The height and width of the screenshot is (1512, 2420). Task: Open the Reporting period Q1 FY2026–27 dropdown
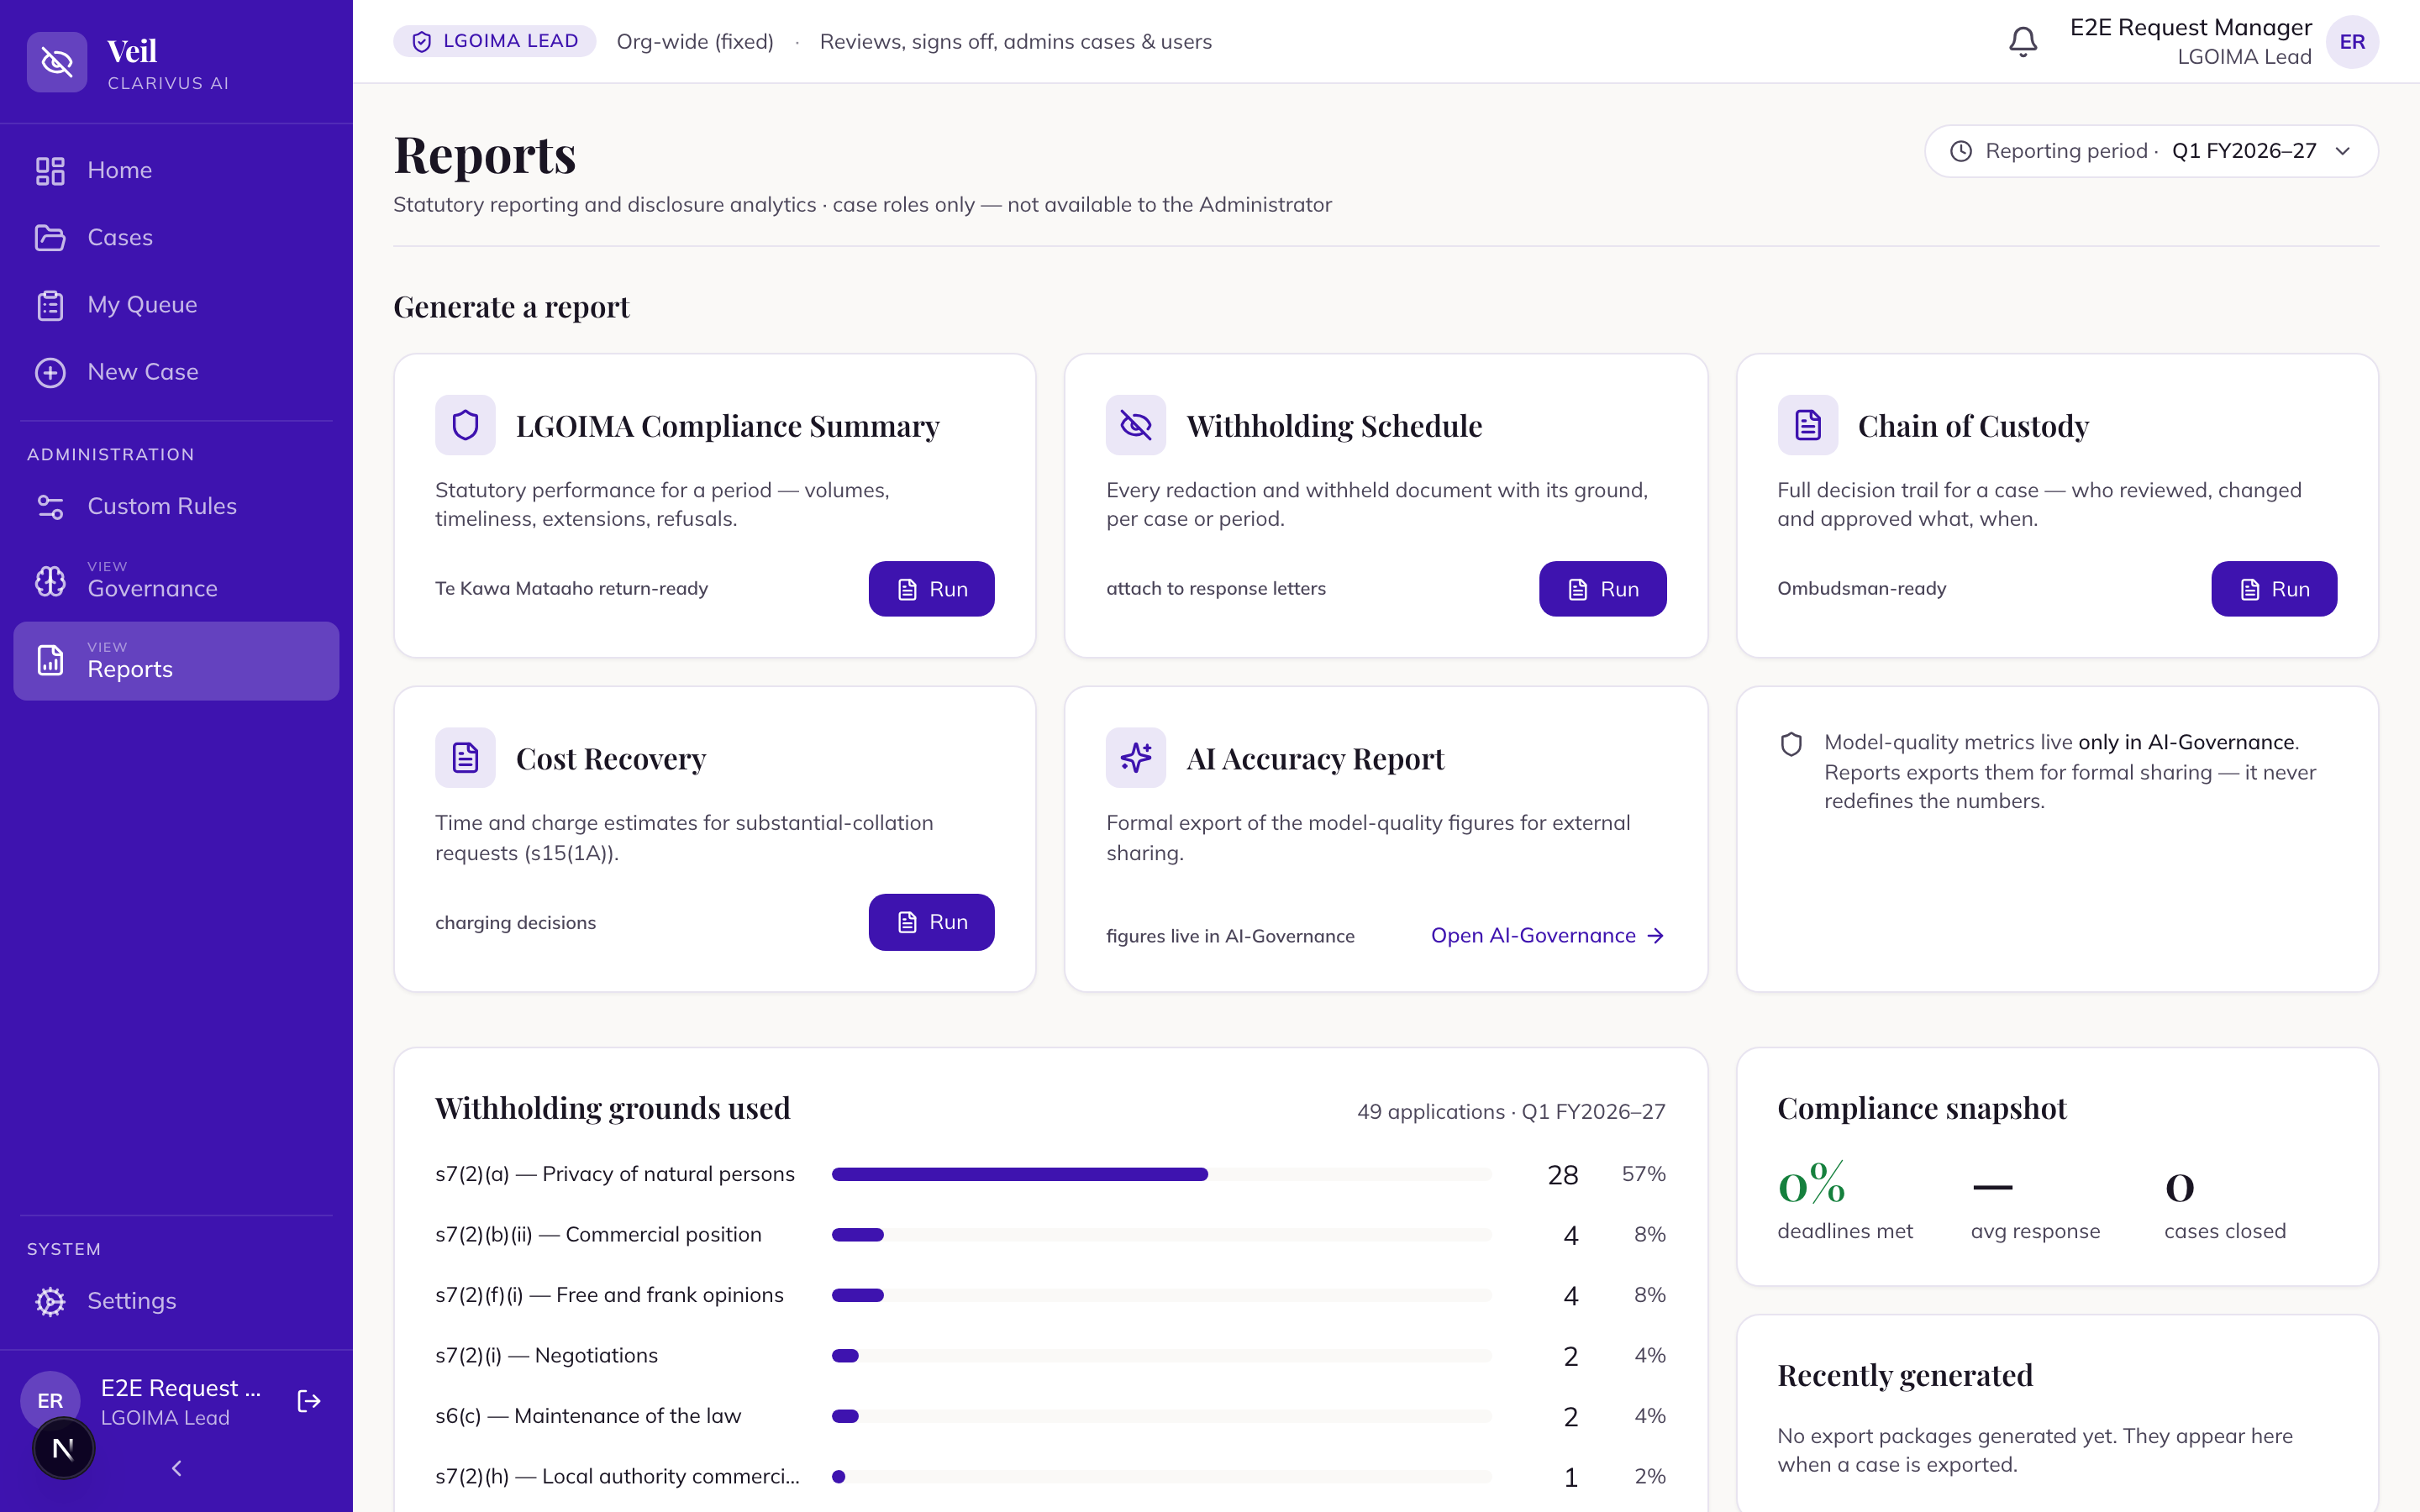point(2151,151)
